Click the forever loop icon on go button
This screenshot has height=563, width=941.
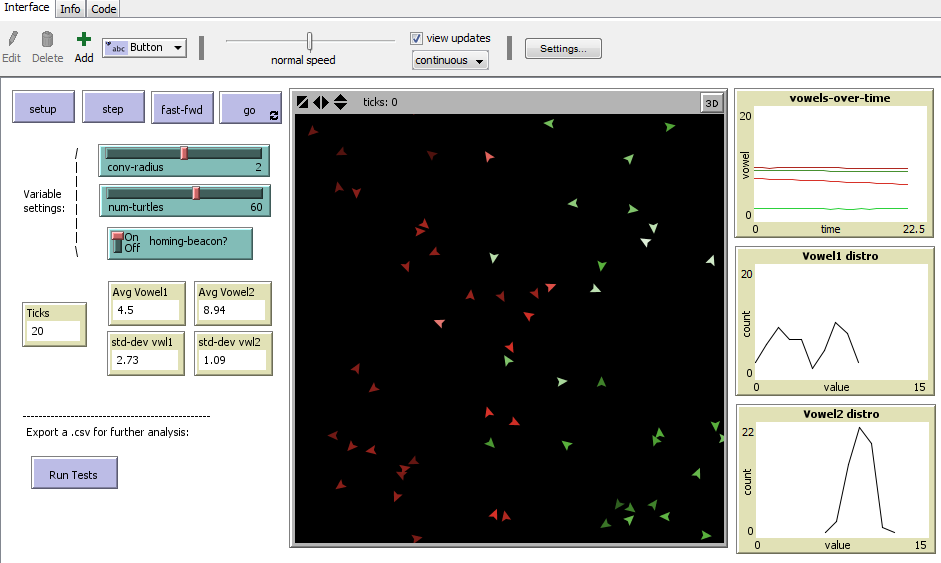274,116
